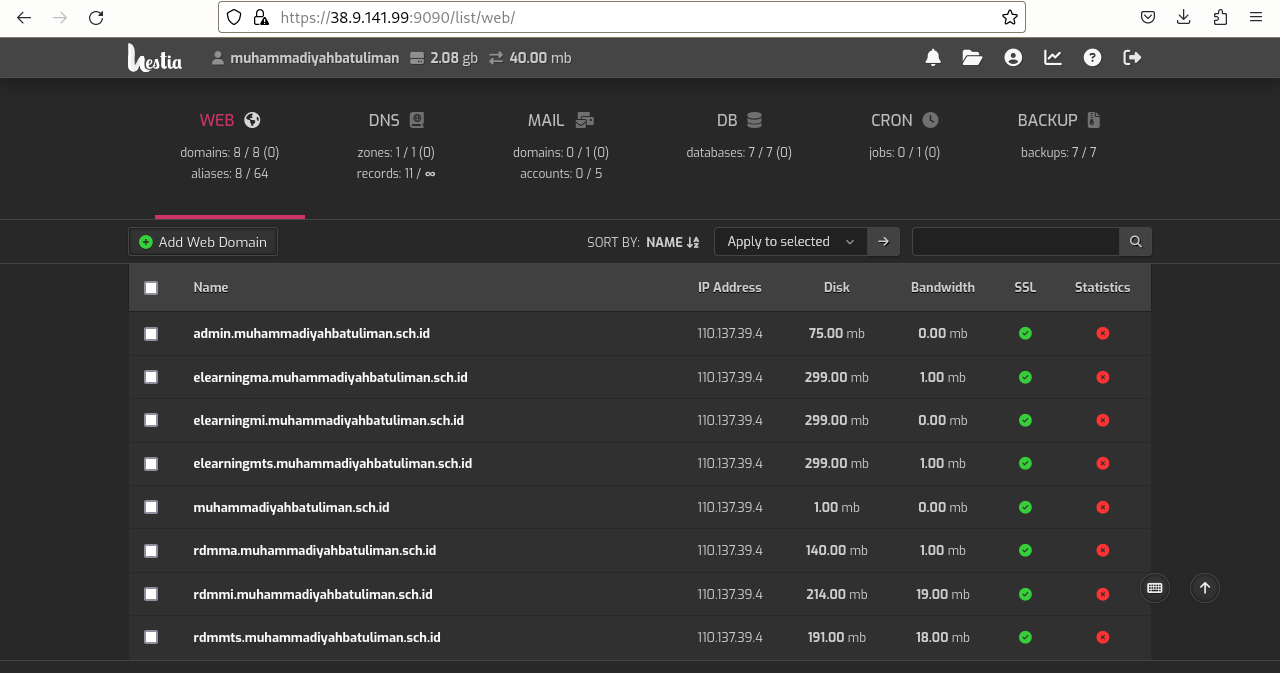The height and width of the screenshot is (673, 1280).
Task: Open the Sort By Name dropdown
Action: click(x=672, y=242)
